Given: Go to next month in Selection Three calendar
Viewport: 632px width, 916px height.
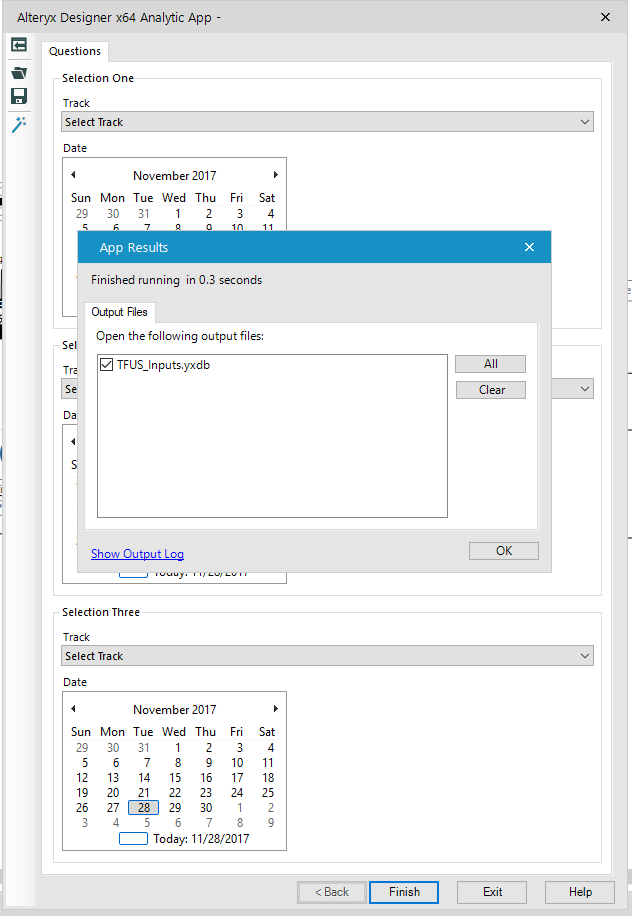Looking at the screenshot, I should [276, 709].
